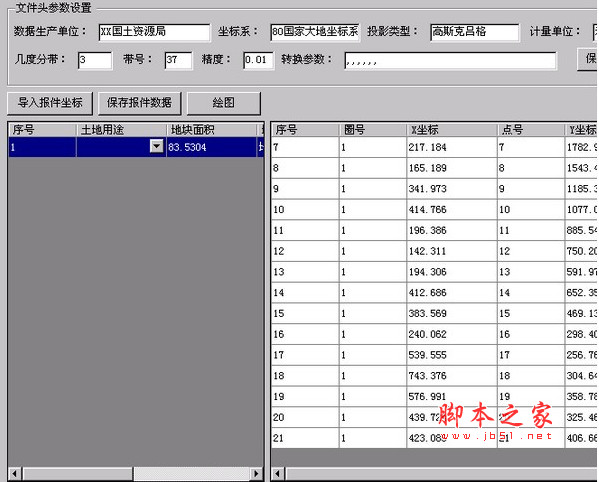Viewport: 599px width, 482px height.
Task: Select X coordinate cell 165.189
Action: [452, 168]
